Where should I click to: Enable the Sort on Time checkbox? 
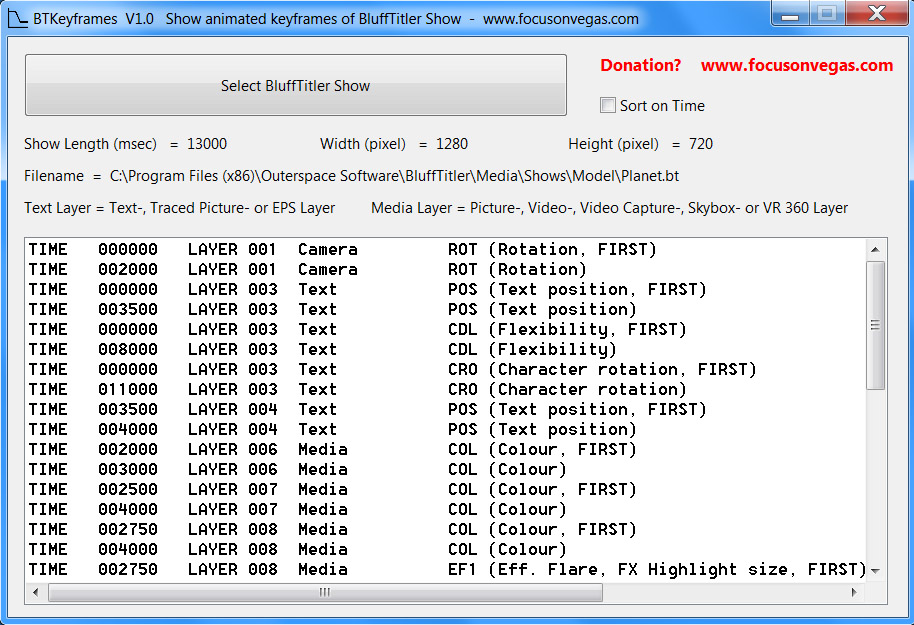(x=608, y=105)
